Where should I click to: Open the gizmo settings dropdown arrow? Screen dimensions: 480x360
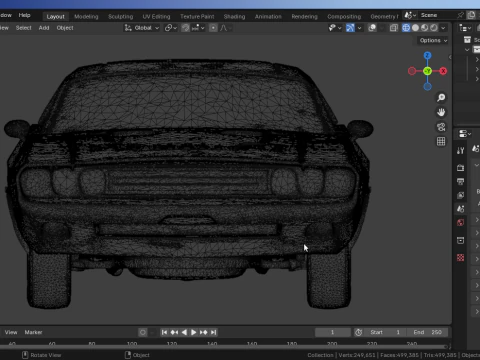coord(359,28)
